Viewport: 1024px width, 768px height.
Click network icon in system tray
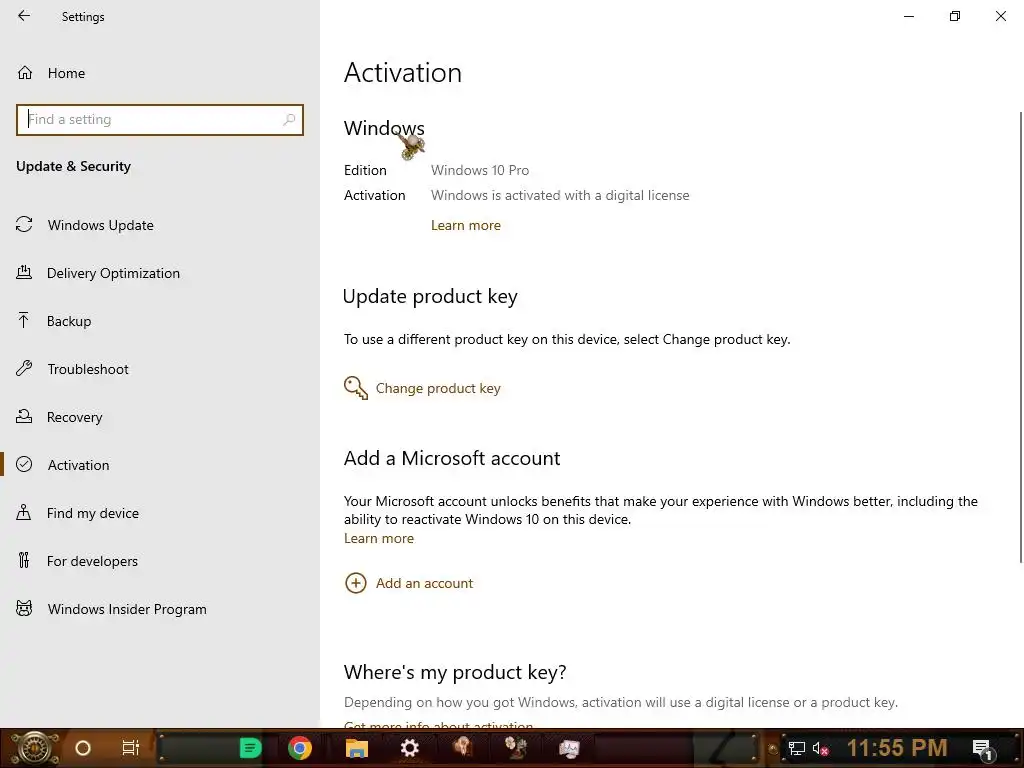tap(796, 748)
